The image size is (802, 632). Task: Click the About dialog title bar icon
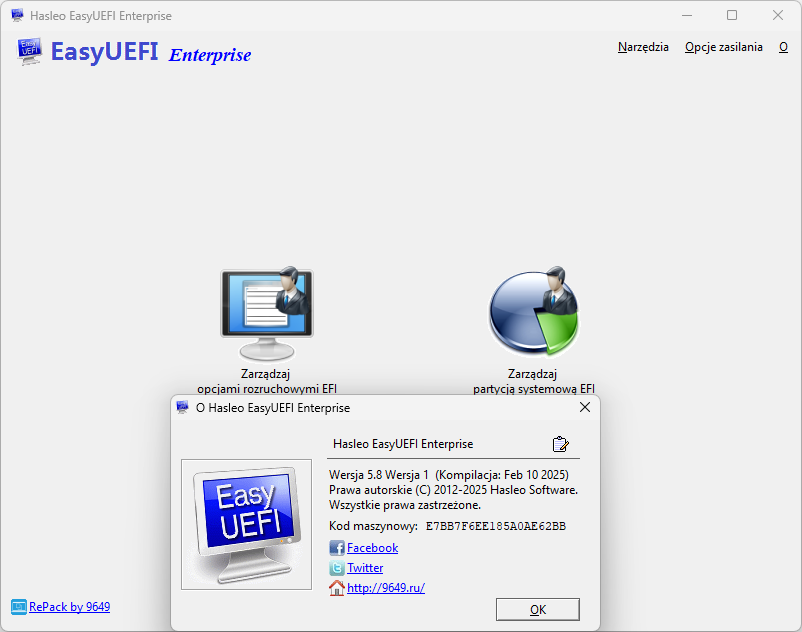[183, 408]
